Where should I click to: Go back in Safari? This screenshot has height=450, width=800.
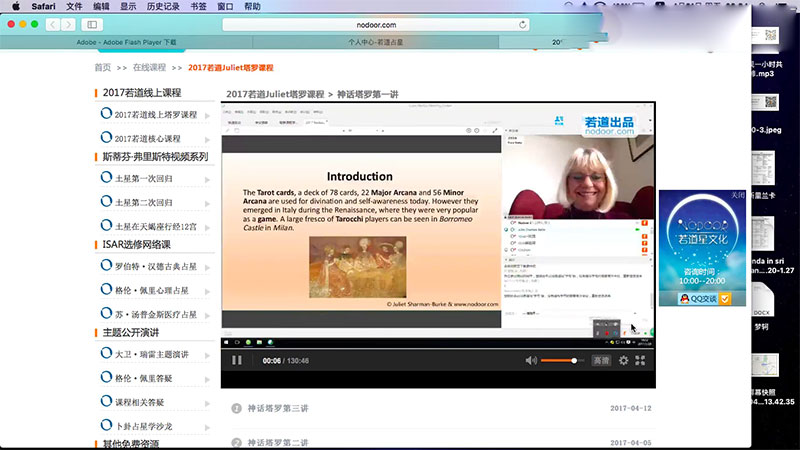pos(53,24)
